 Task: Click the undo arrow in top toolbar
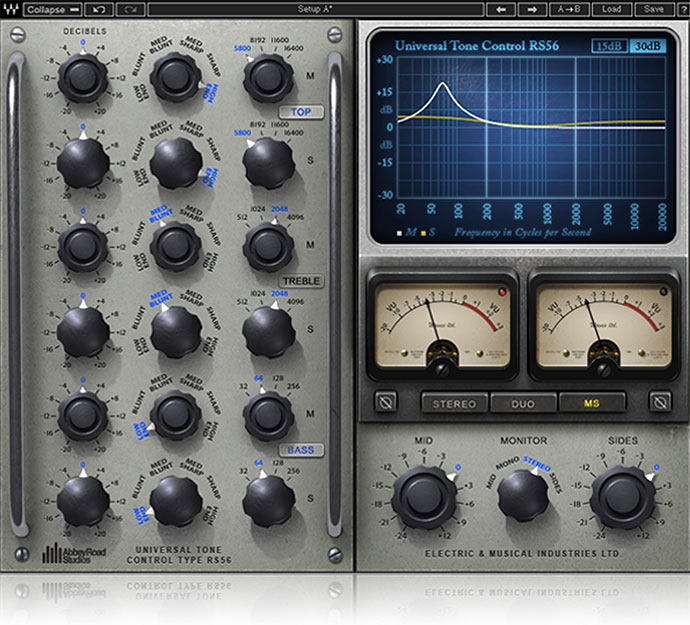(x=98, y=9)
